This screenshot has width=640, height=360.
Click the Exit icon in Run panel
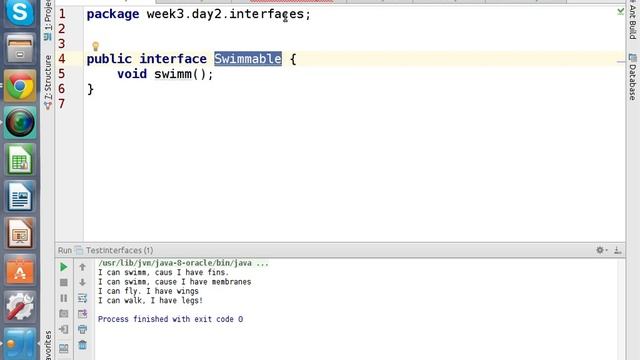tap(64, 329)
